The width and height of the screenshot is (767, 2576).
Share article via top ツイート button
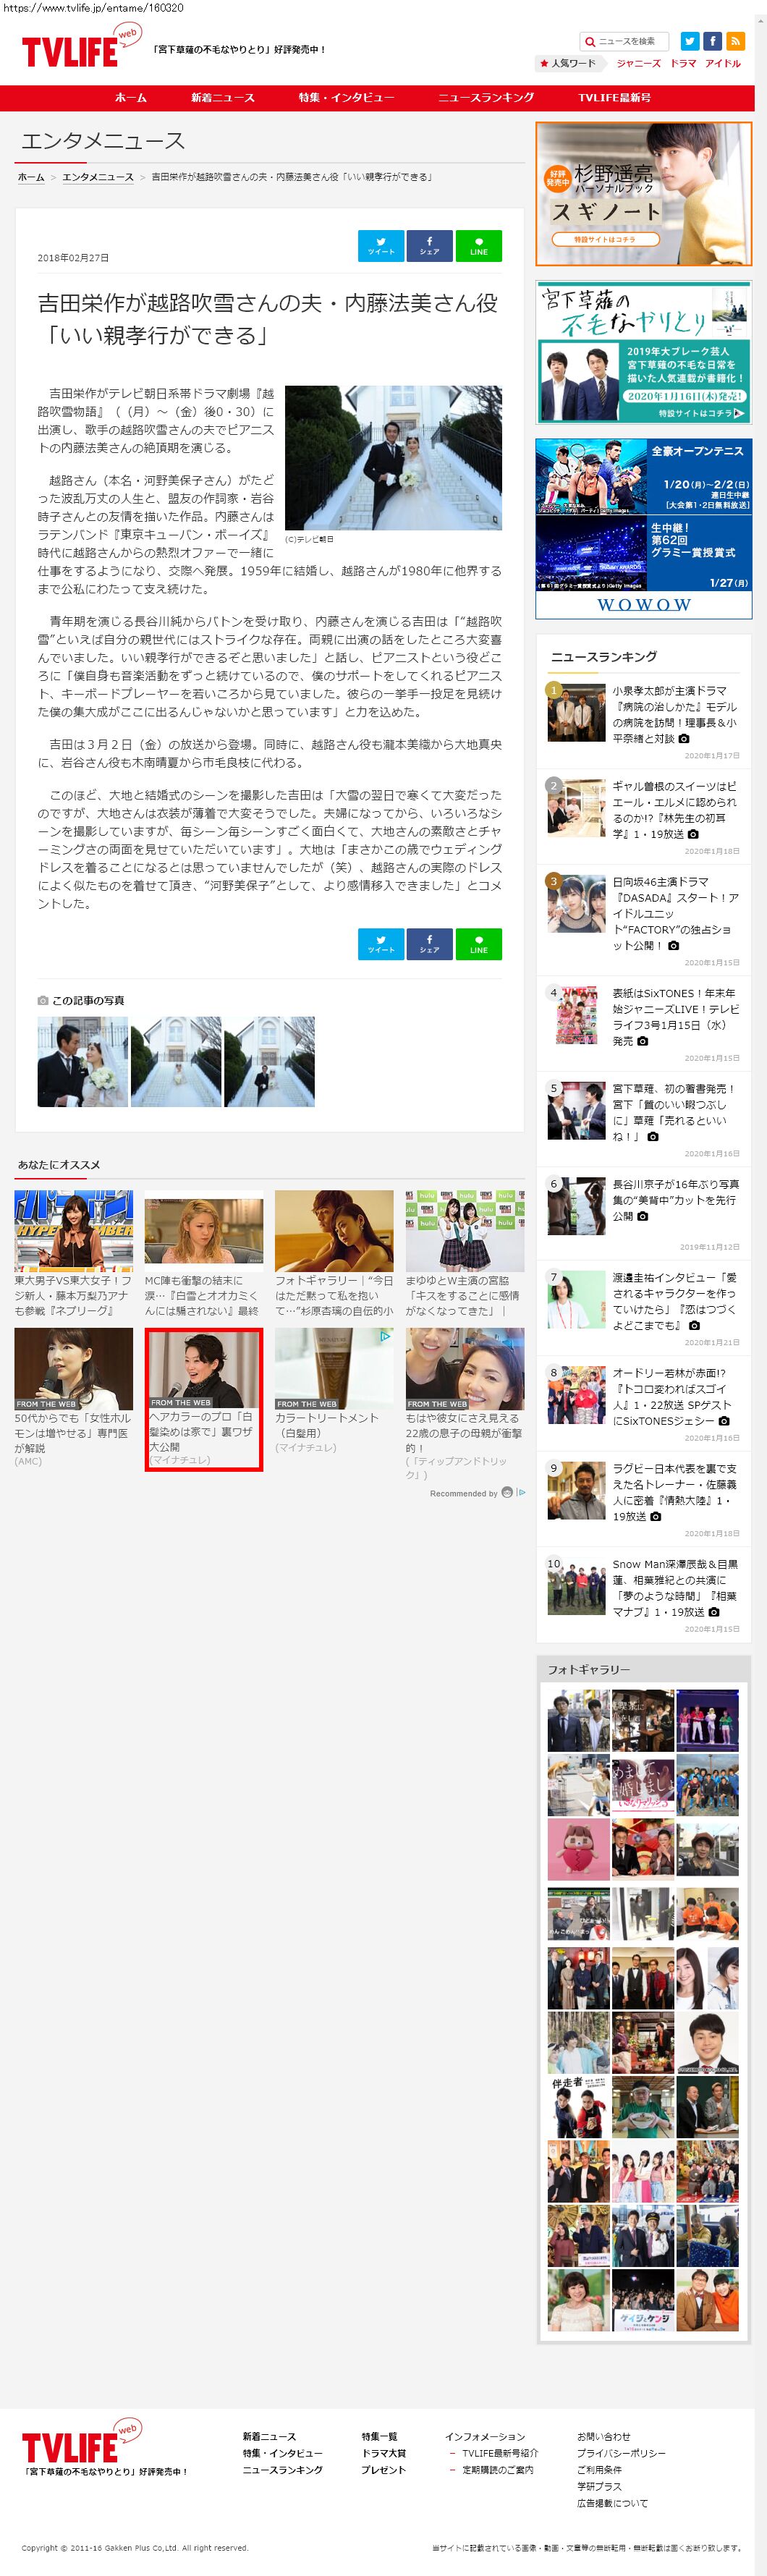coord(381,246)
